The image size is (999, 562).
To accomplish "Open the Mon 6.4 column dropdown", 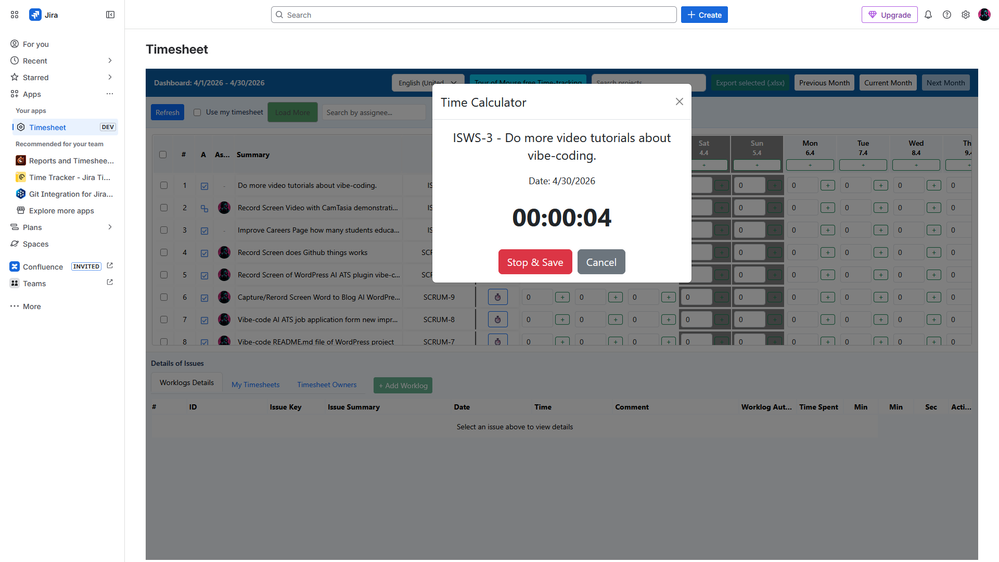I will [x=810, y=165].
